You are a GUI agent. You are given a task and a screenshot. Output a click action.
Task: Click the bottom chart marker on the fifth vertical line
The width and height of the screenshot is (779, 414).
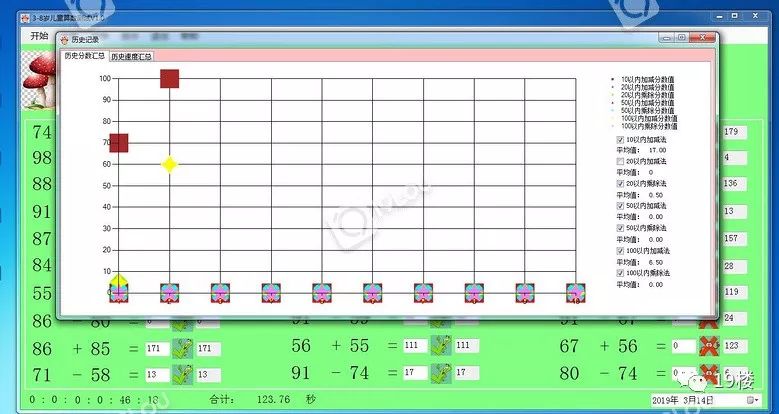click(x=322, y=293)
